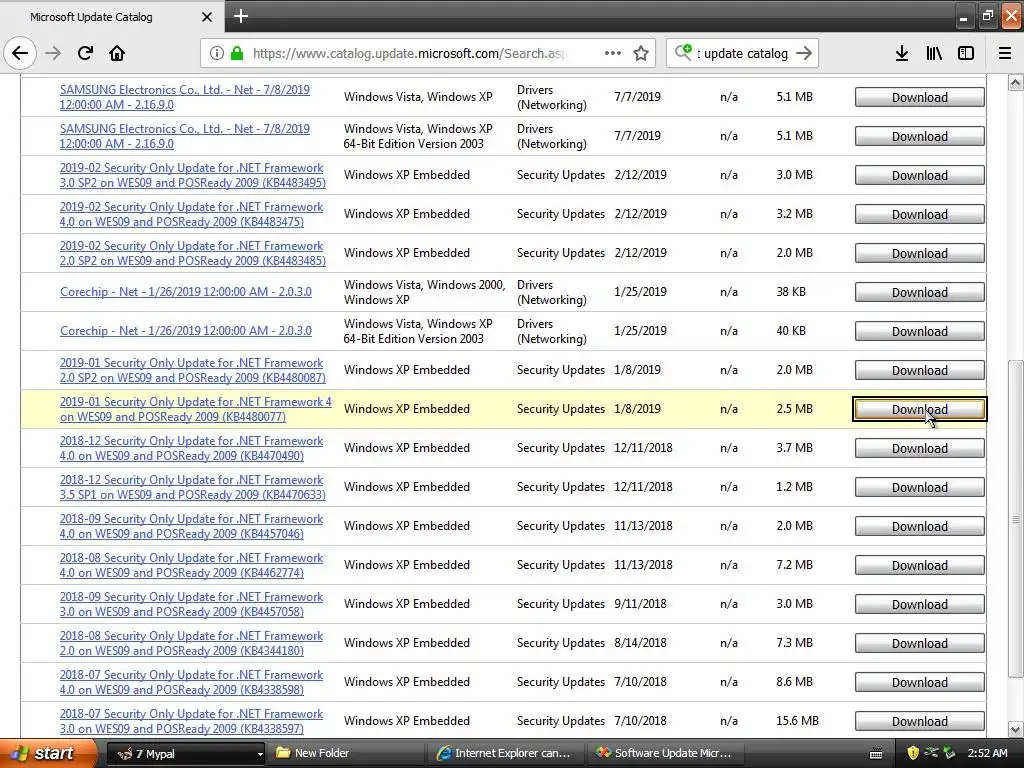Show site information icon in address bar
This screenshot has width=1024, height=768.
216,53
